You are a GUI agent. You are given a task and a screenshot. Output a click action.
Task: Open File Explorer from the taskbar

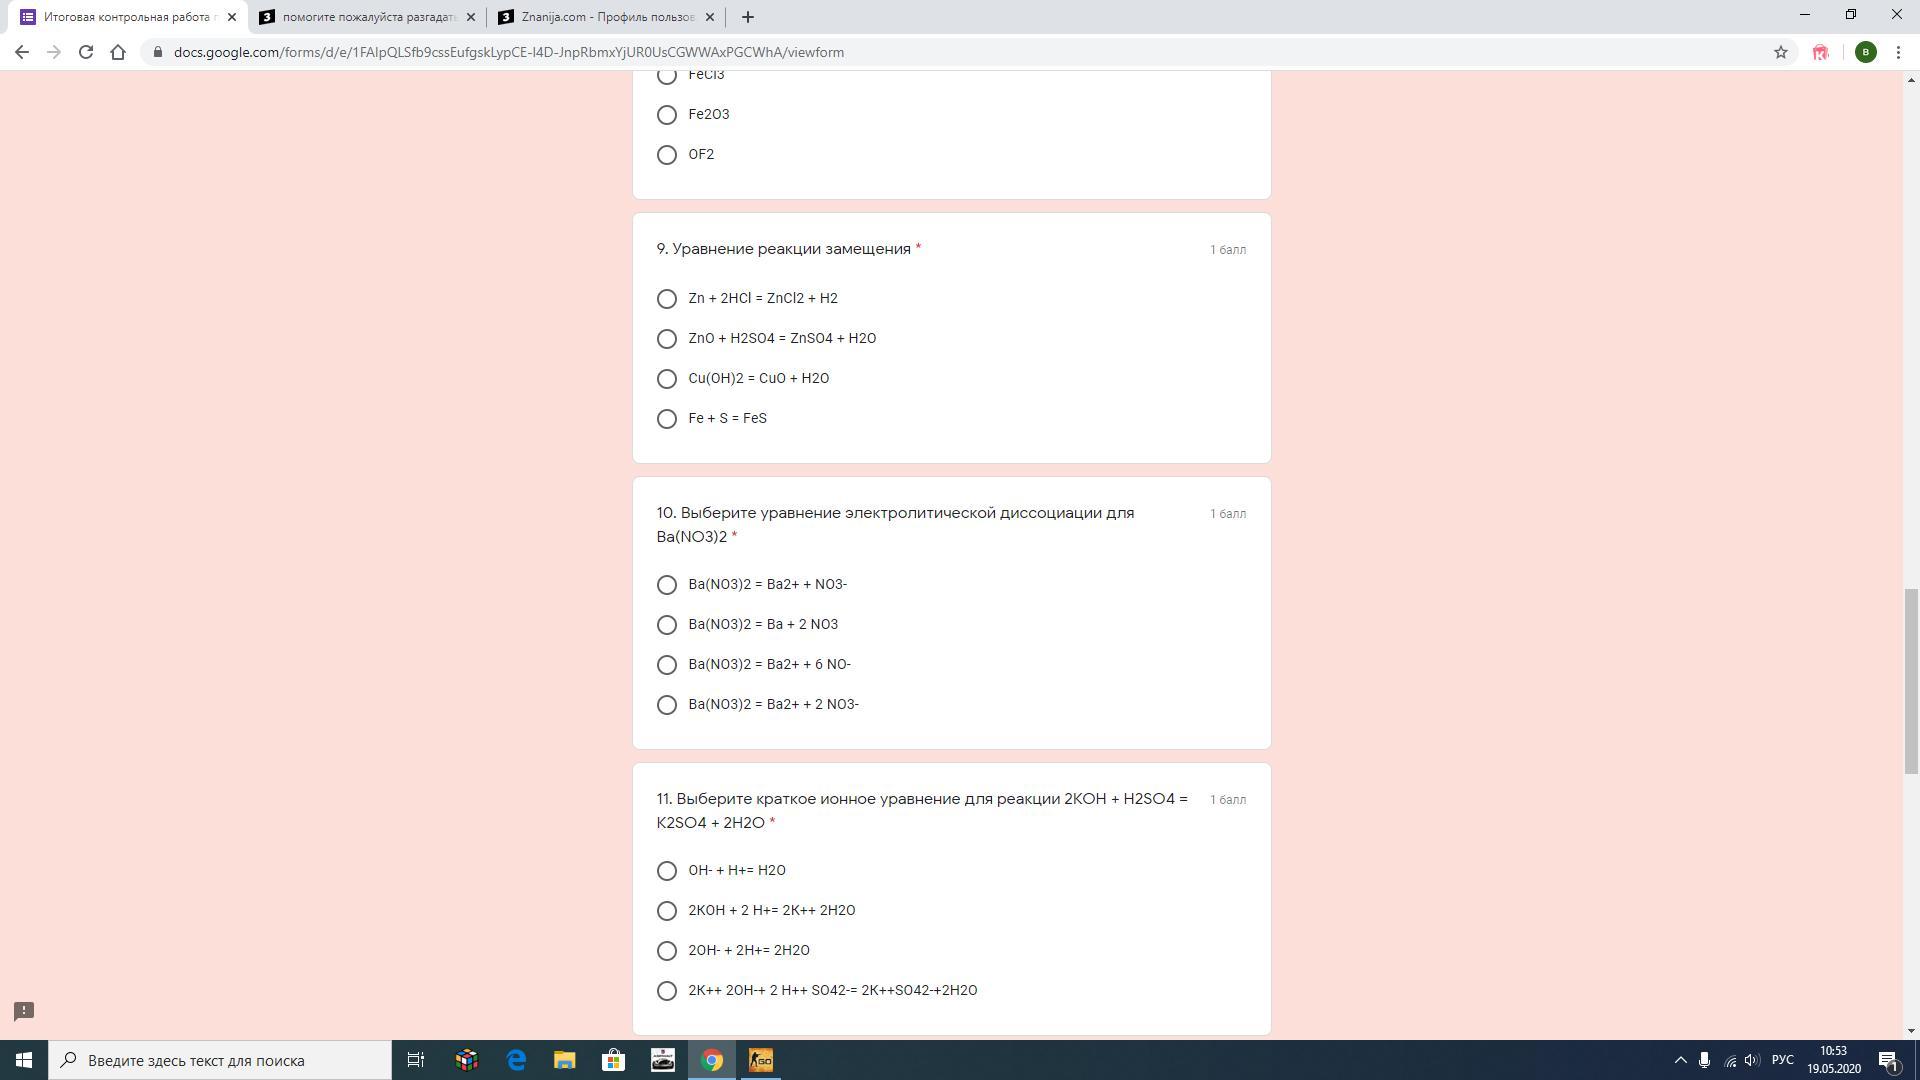click(565, 1060)
